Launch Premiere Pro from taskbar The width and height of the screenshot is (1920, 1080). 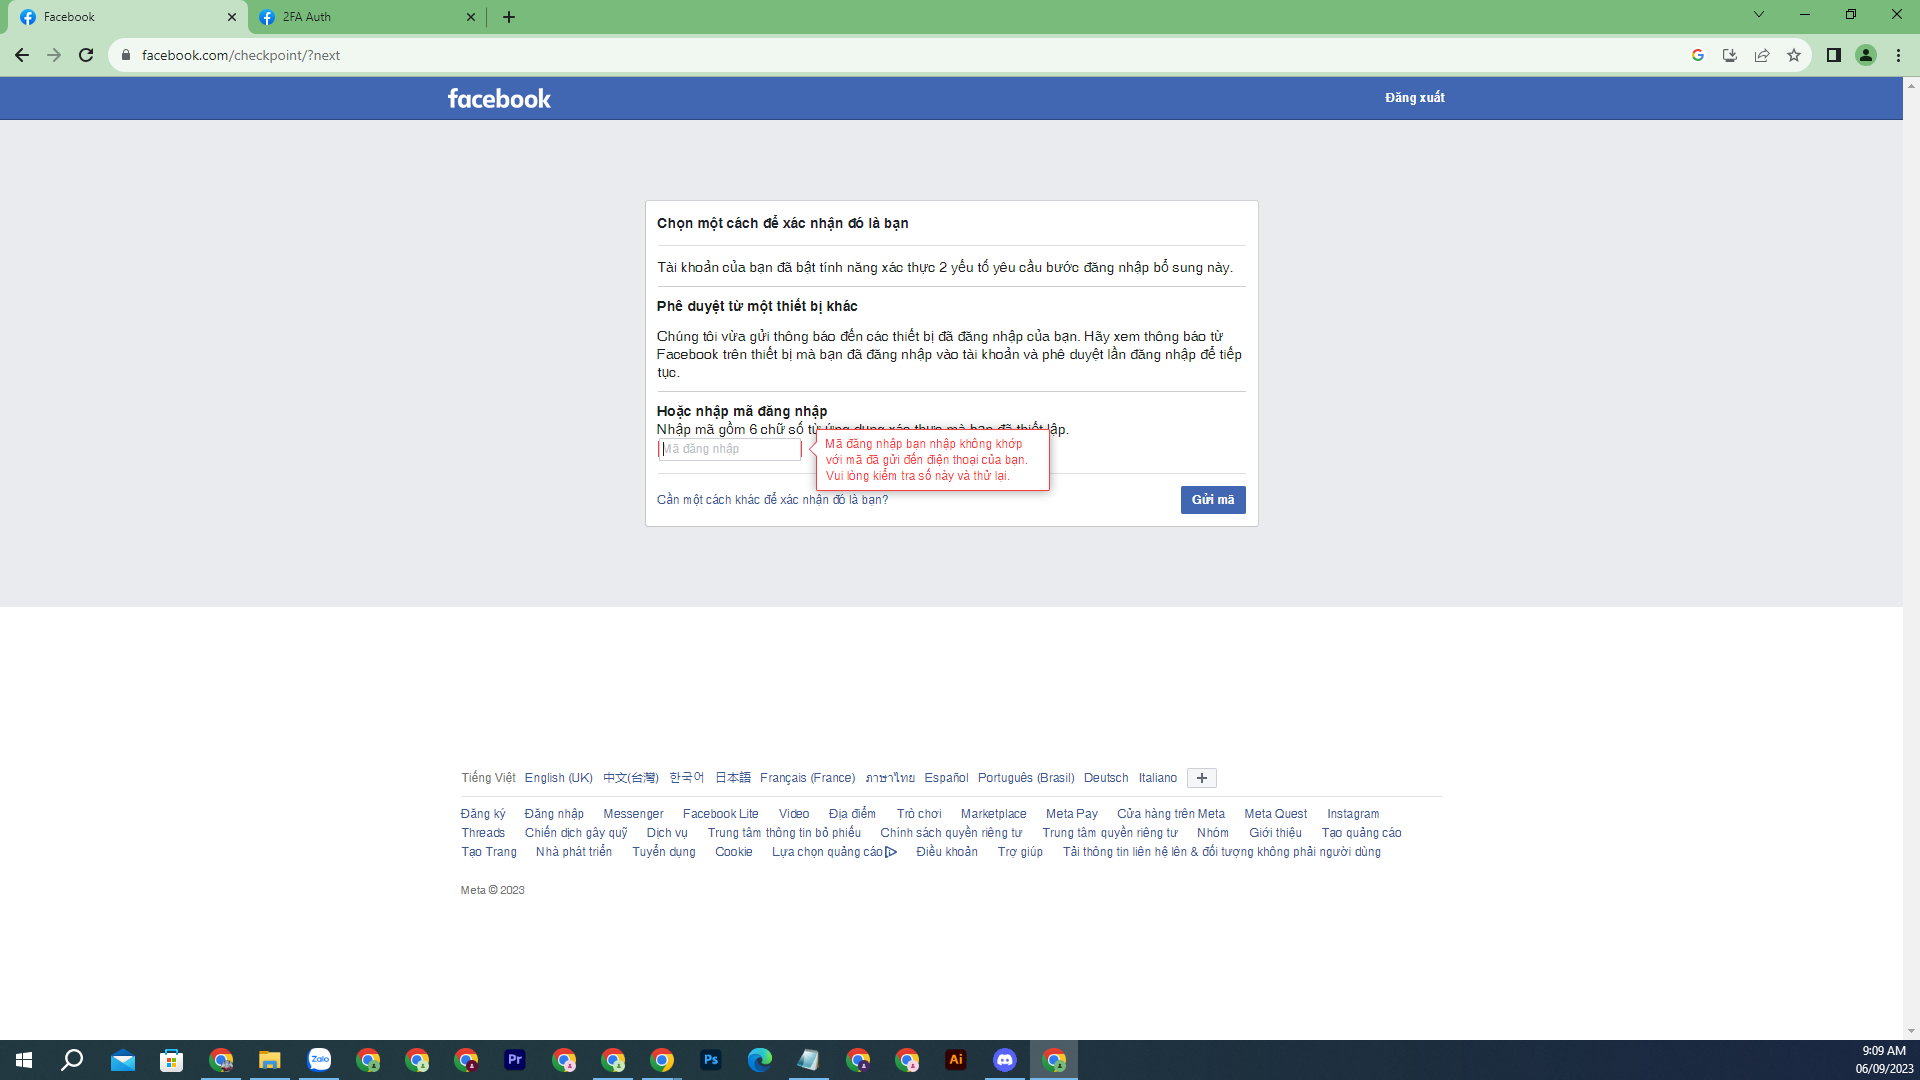tap(515, 1060)
